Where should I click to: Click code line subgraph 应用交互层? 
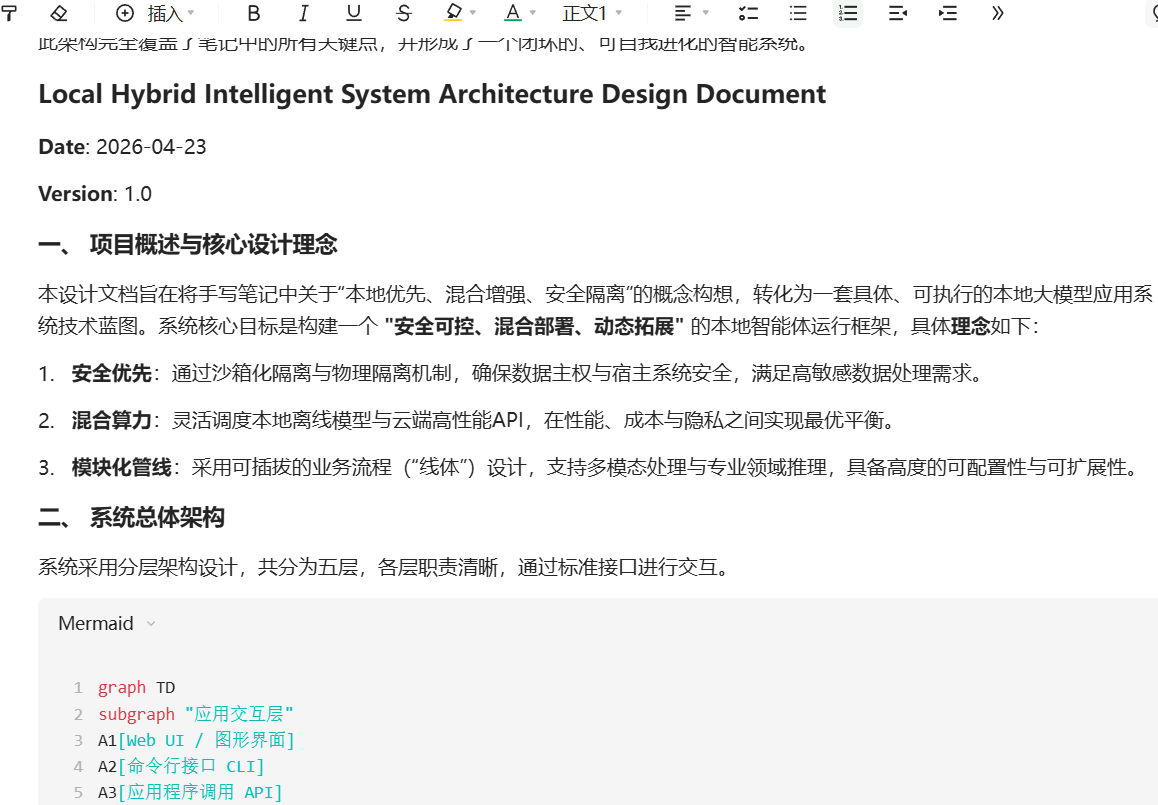coord(196,714)
